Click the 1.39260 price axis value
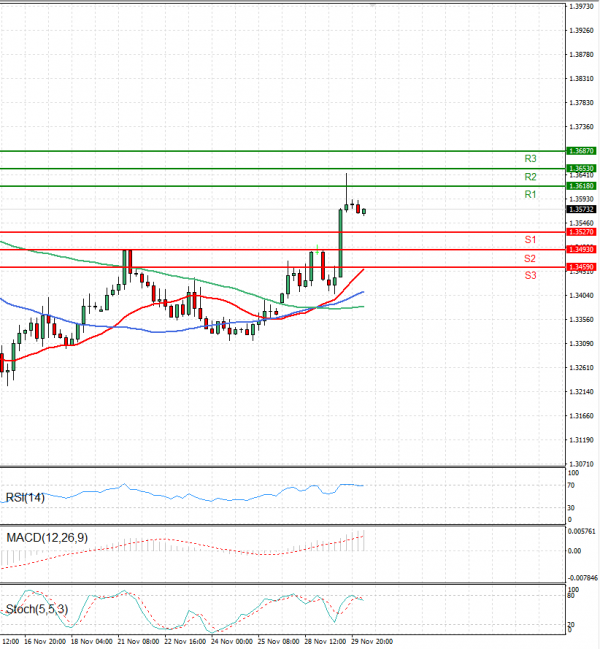Viewport: 600px width, 649px height. click(x=581, y=31)
